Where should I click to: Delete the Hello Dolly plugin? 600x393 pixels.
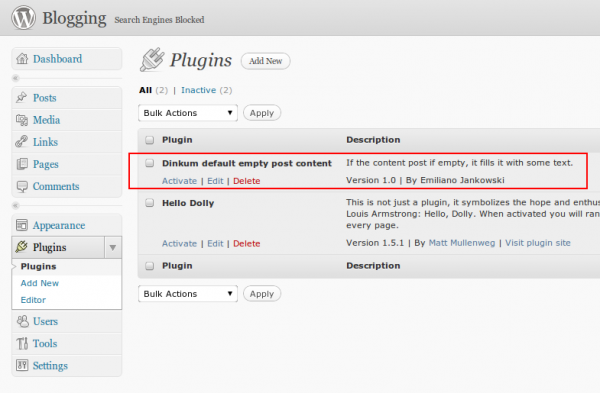(246, 244)
